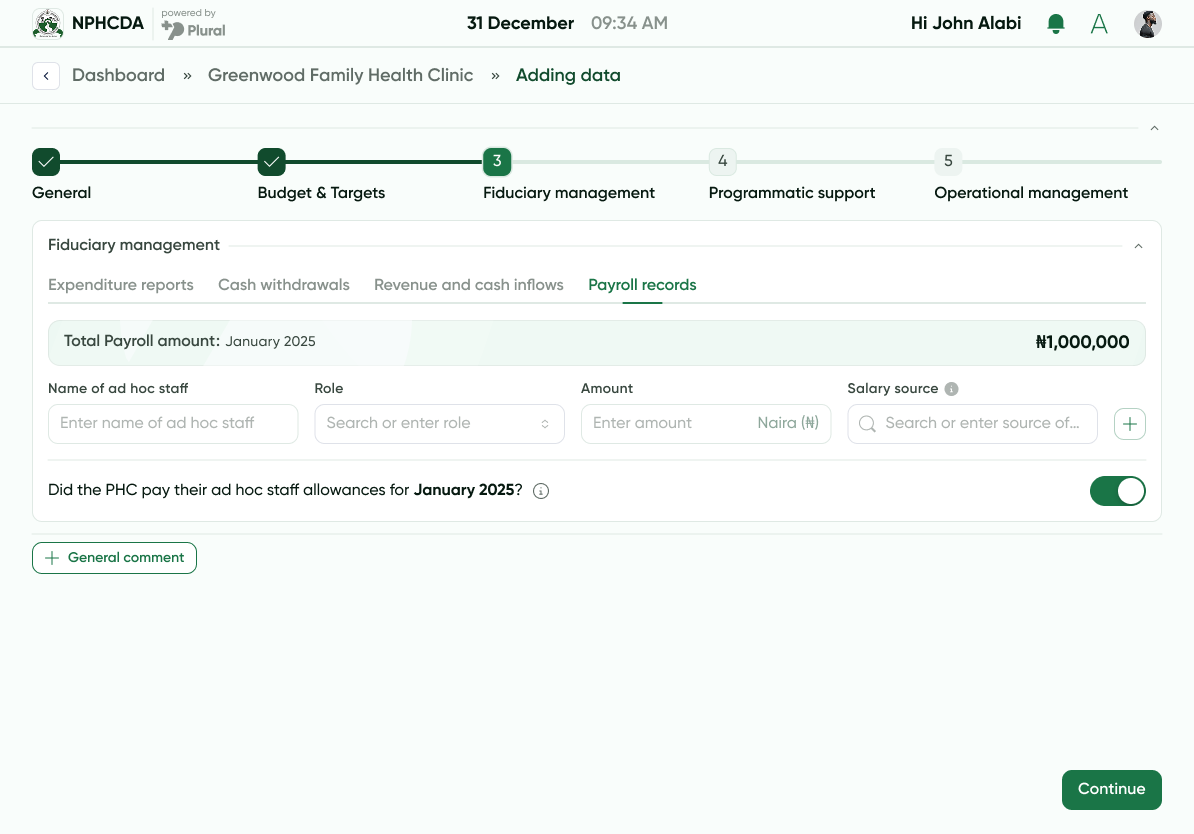
Task: Open Greenwood Family Health Clinic breadcrumb
Action: 340,75
